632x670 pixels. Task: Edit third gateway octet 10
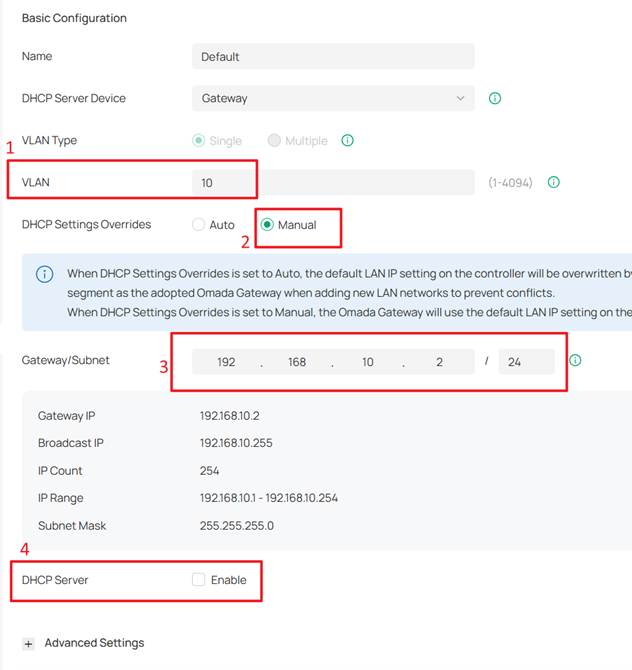368,362
